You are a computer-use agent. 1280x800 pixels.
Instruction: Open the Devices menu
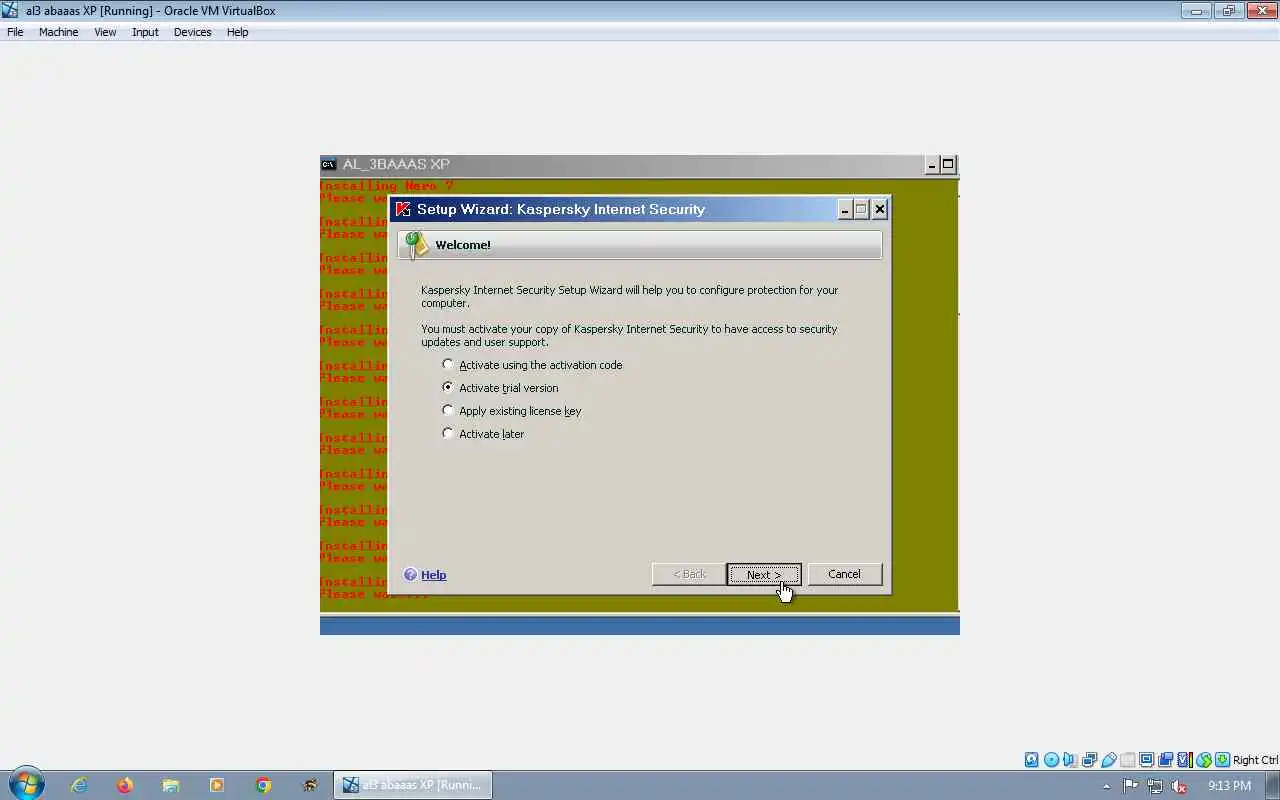click(192, 32)
